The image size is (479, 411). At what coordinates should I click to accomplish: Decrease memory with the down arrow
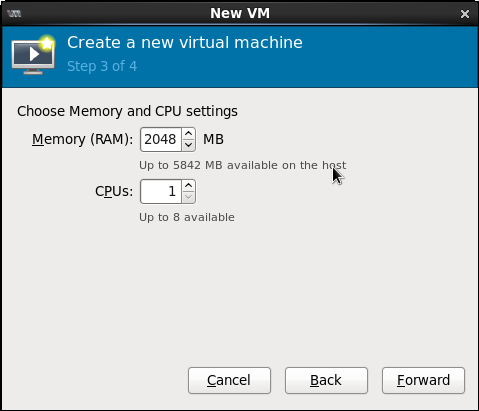(x=189, y=145)
